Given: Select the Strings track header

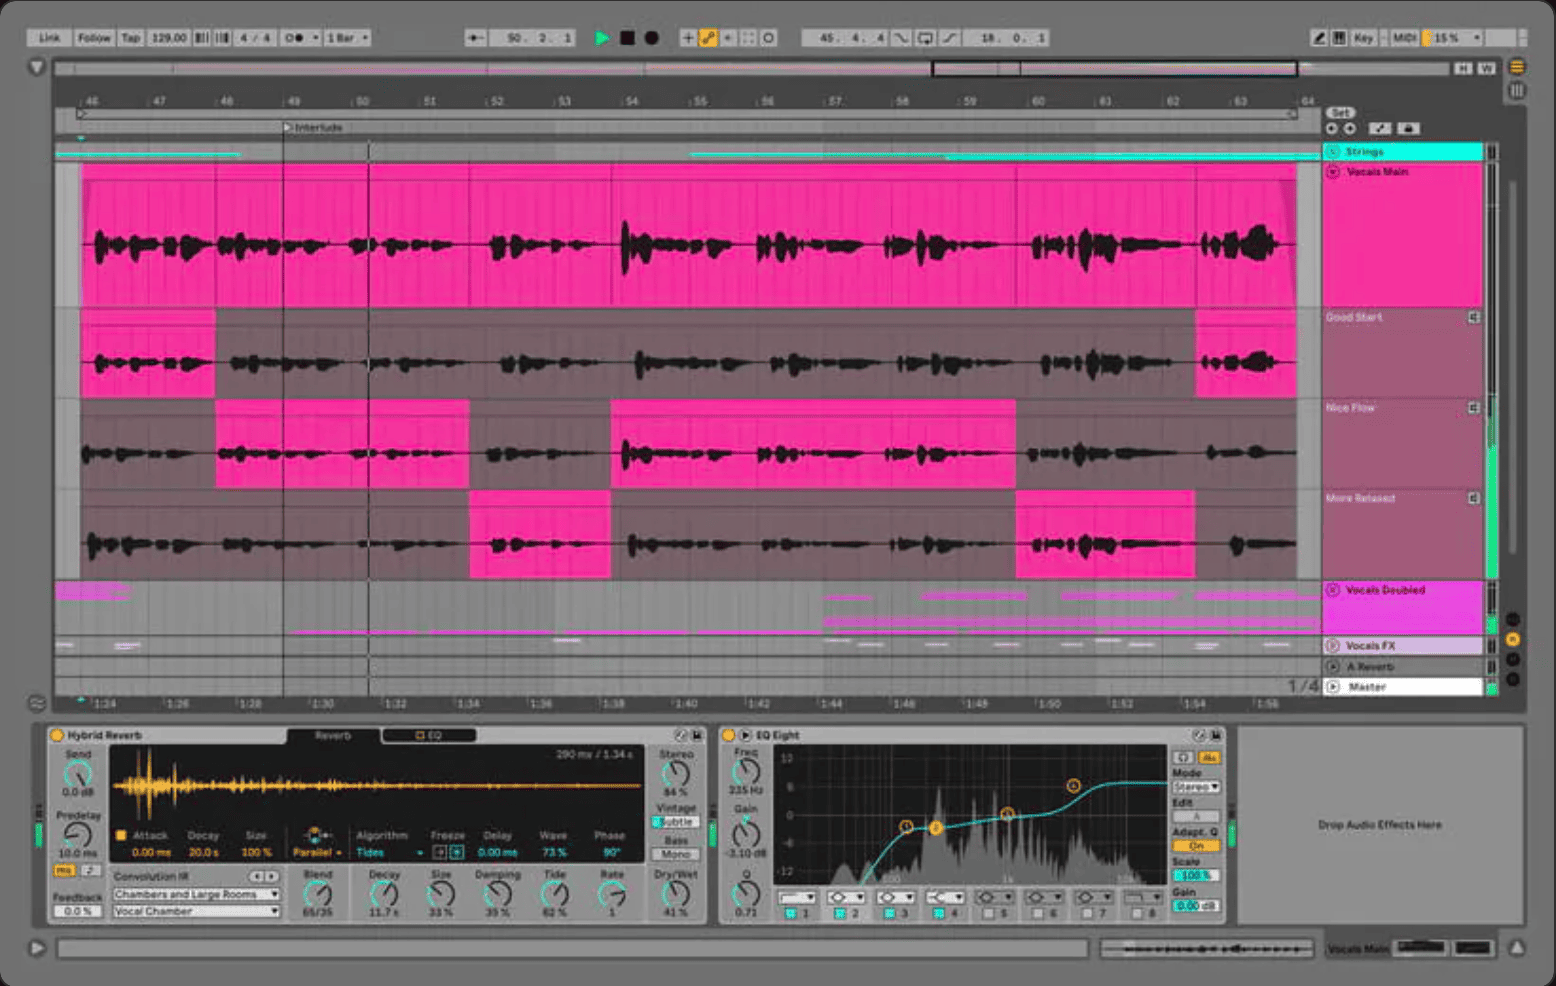Looking at the screenshot, I should coord(1403,152).
